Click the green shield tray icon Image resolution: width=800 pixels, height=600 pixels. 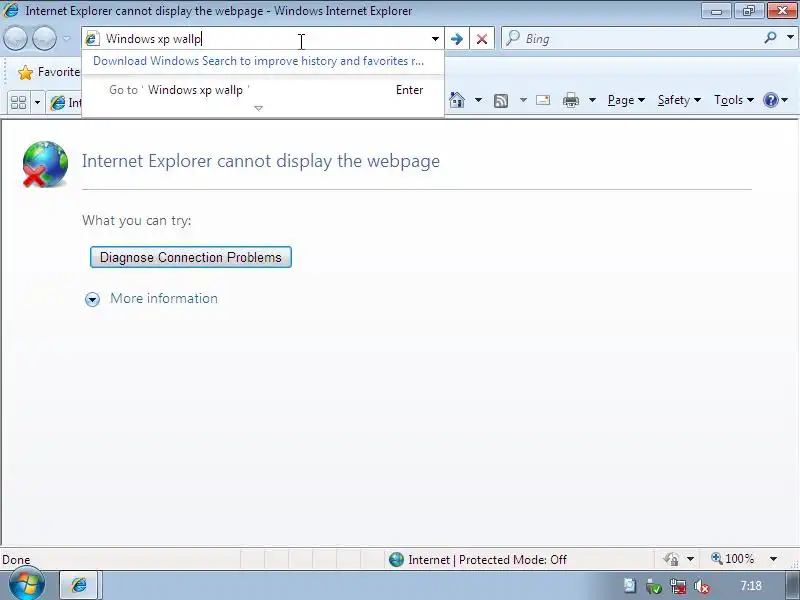tap(654, 586)
